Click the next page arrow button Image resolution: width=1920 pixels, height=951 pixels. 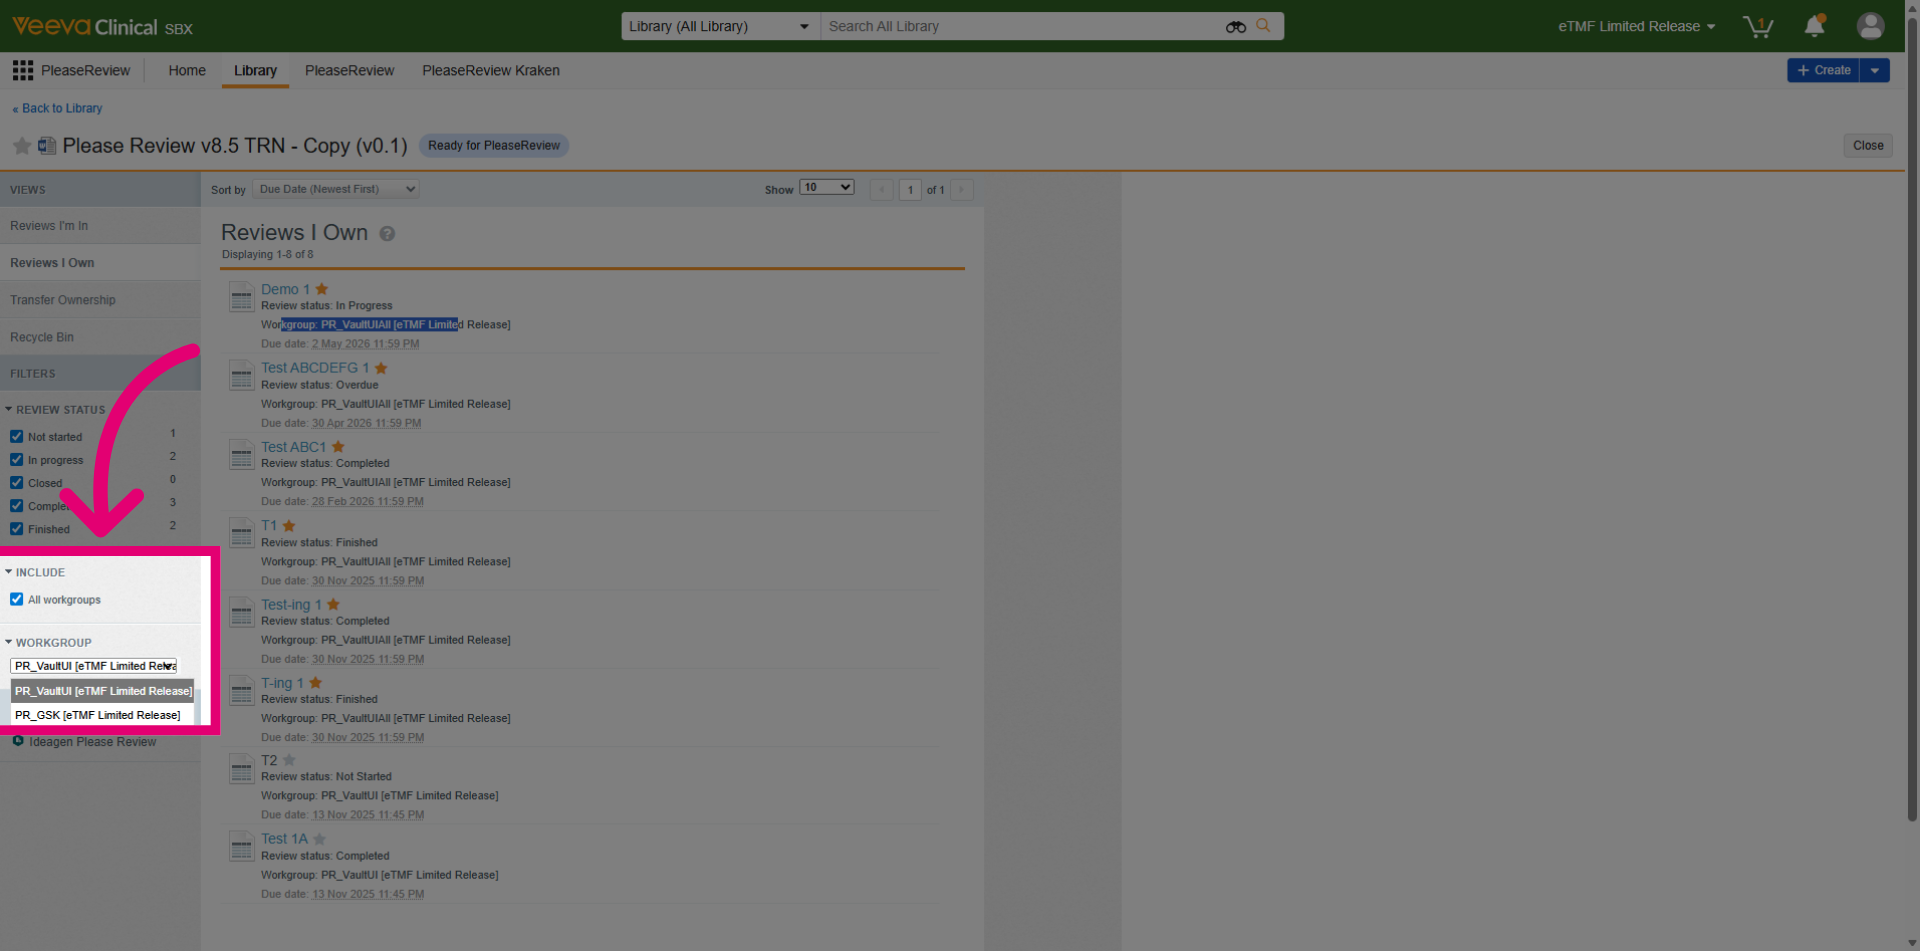962,190
